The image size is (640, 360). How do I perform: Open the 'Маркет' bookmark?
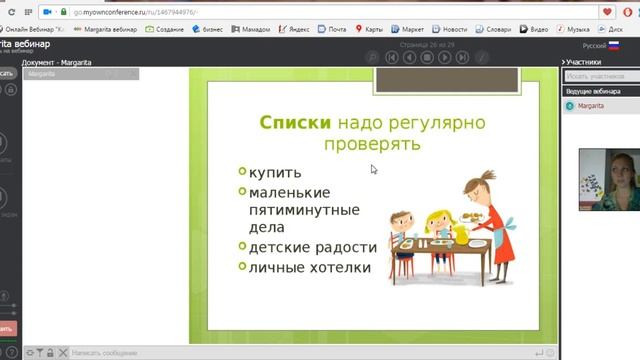point(407,29)
